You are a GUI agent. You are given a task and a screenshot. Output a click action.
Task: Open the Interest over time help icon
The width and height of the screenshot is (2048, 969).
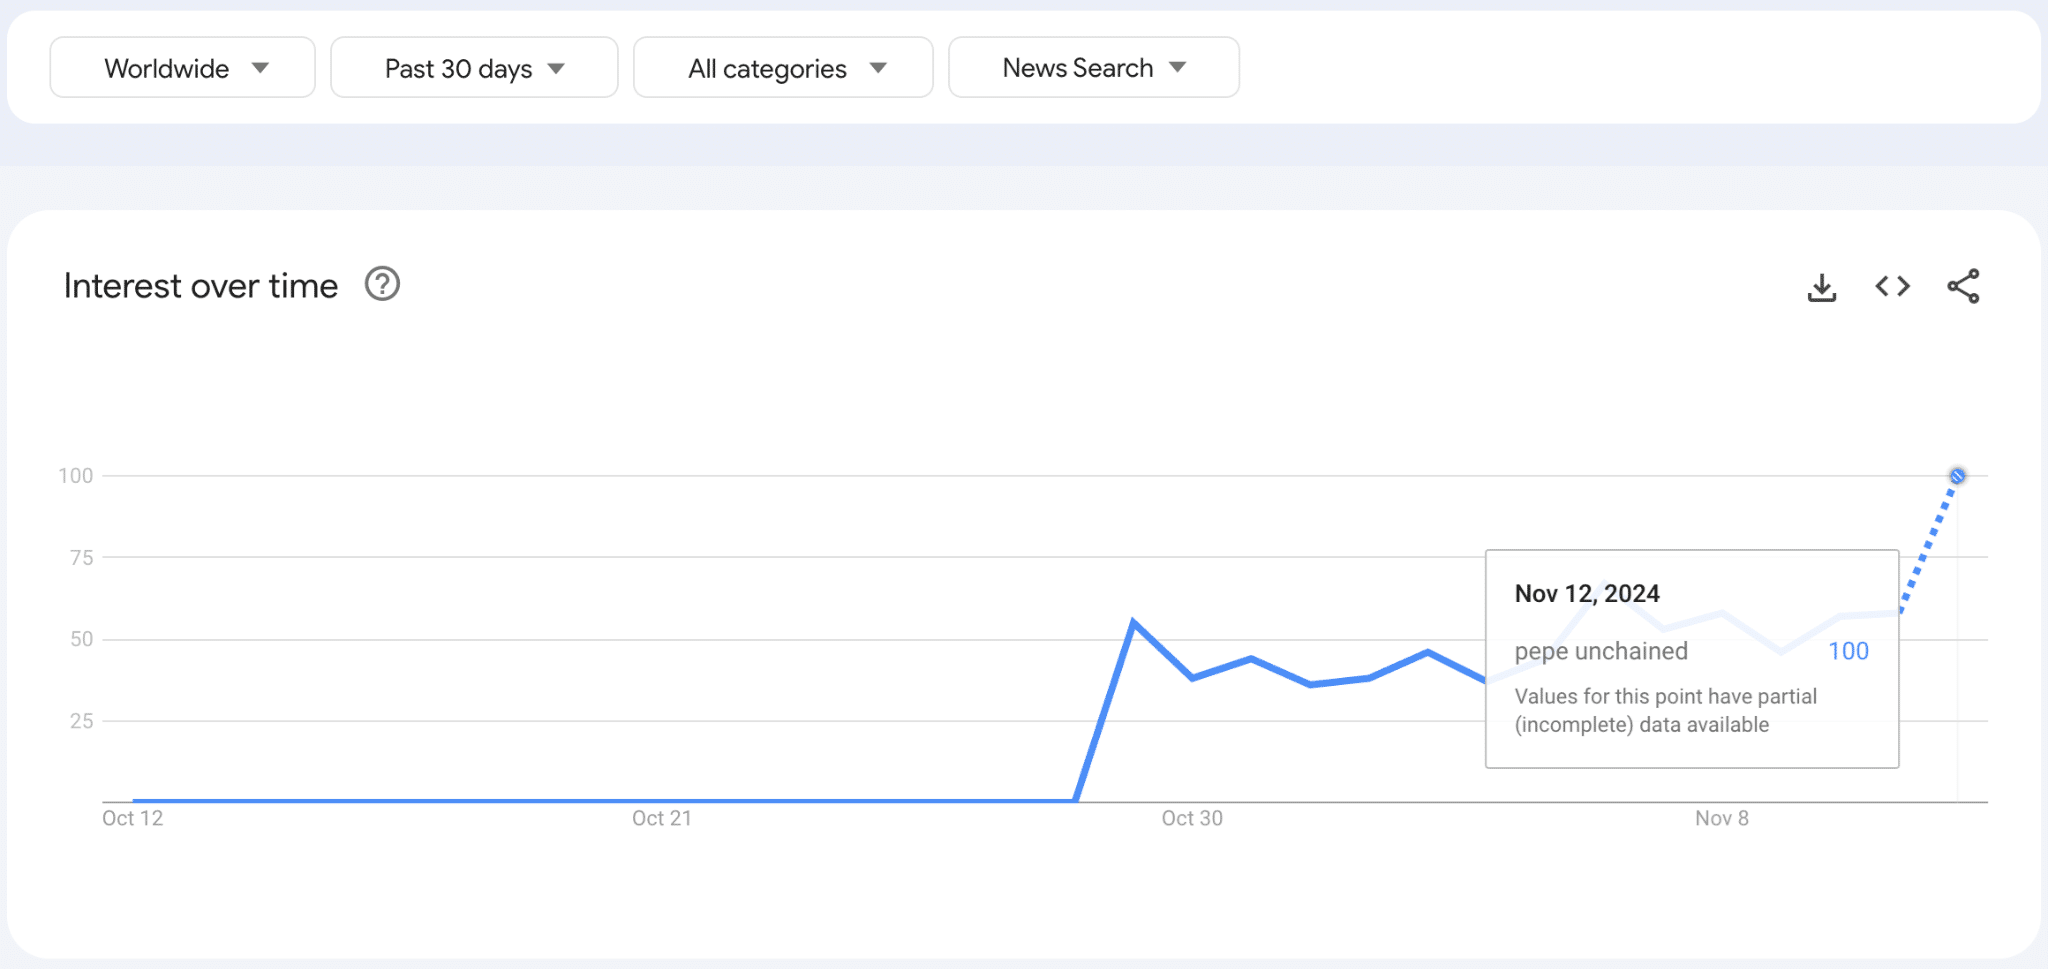click(x=382, y=285)
